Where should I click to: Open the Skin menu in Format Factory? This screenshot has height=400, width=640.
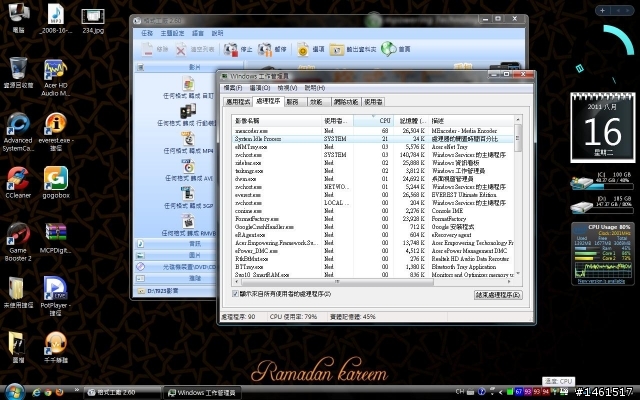(x=172, y=33)
